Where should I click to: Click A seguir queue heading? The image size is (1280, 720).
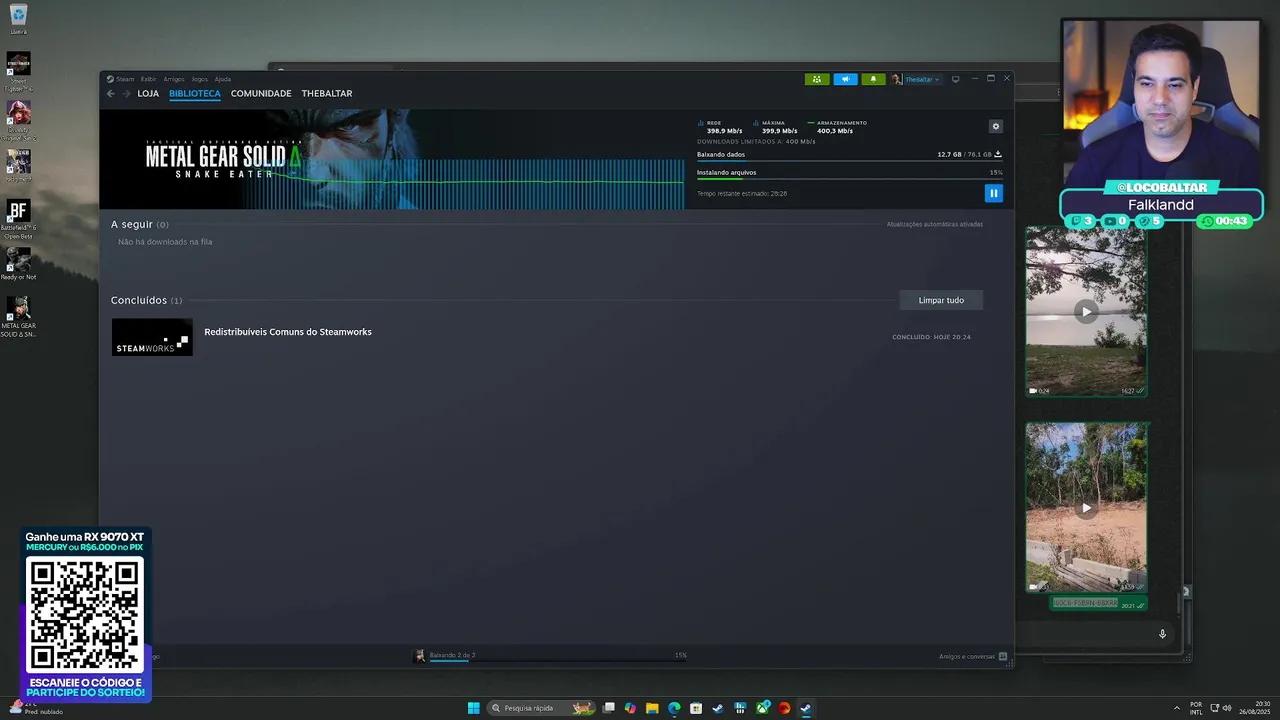(x=140, y=225)
